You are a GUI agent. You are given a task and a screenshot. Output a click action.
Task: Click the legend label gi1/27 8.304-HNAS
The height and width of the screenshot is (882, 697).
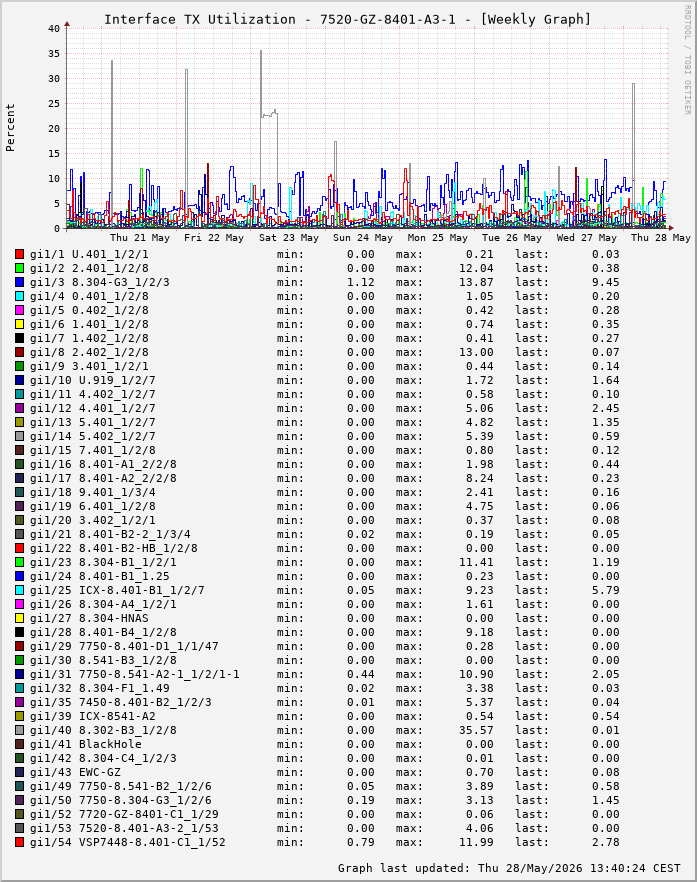89,618
